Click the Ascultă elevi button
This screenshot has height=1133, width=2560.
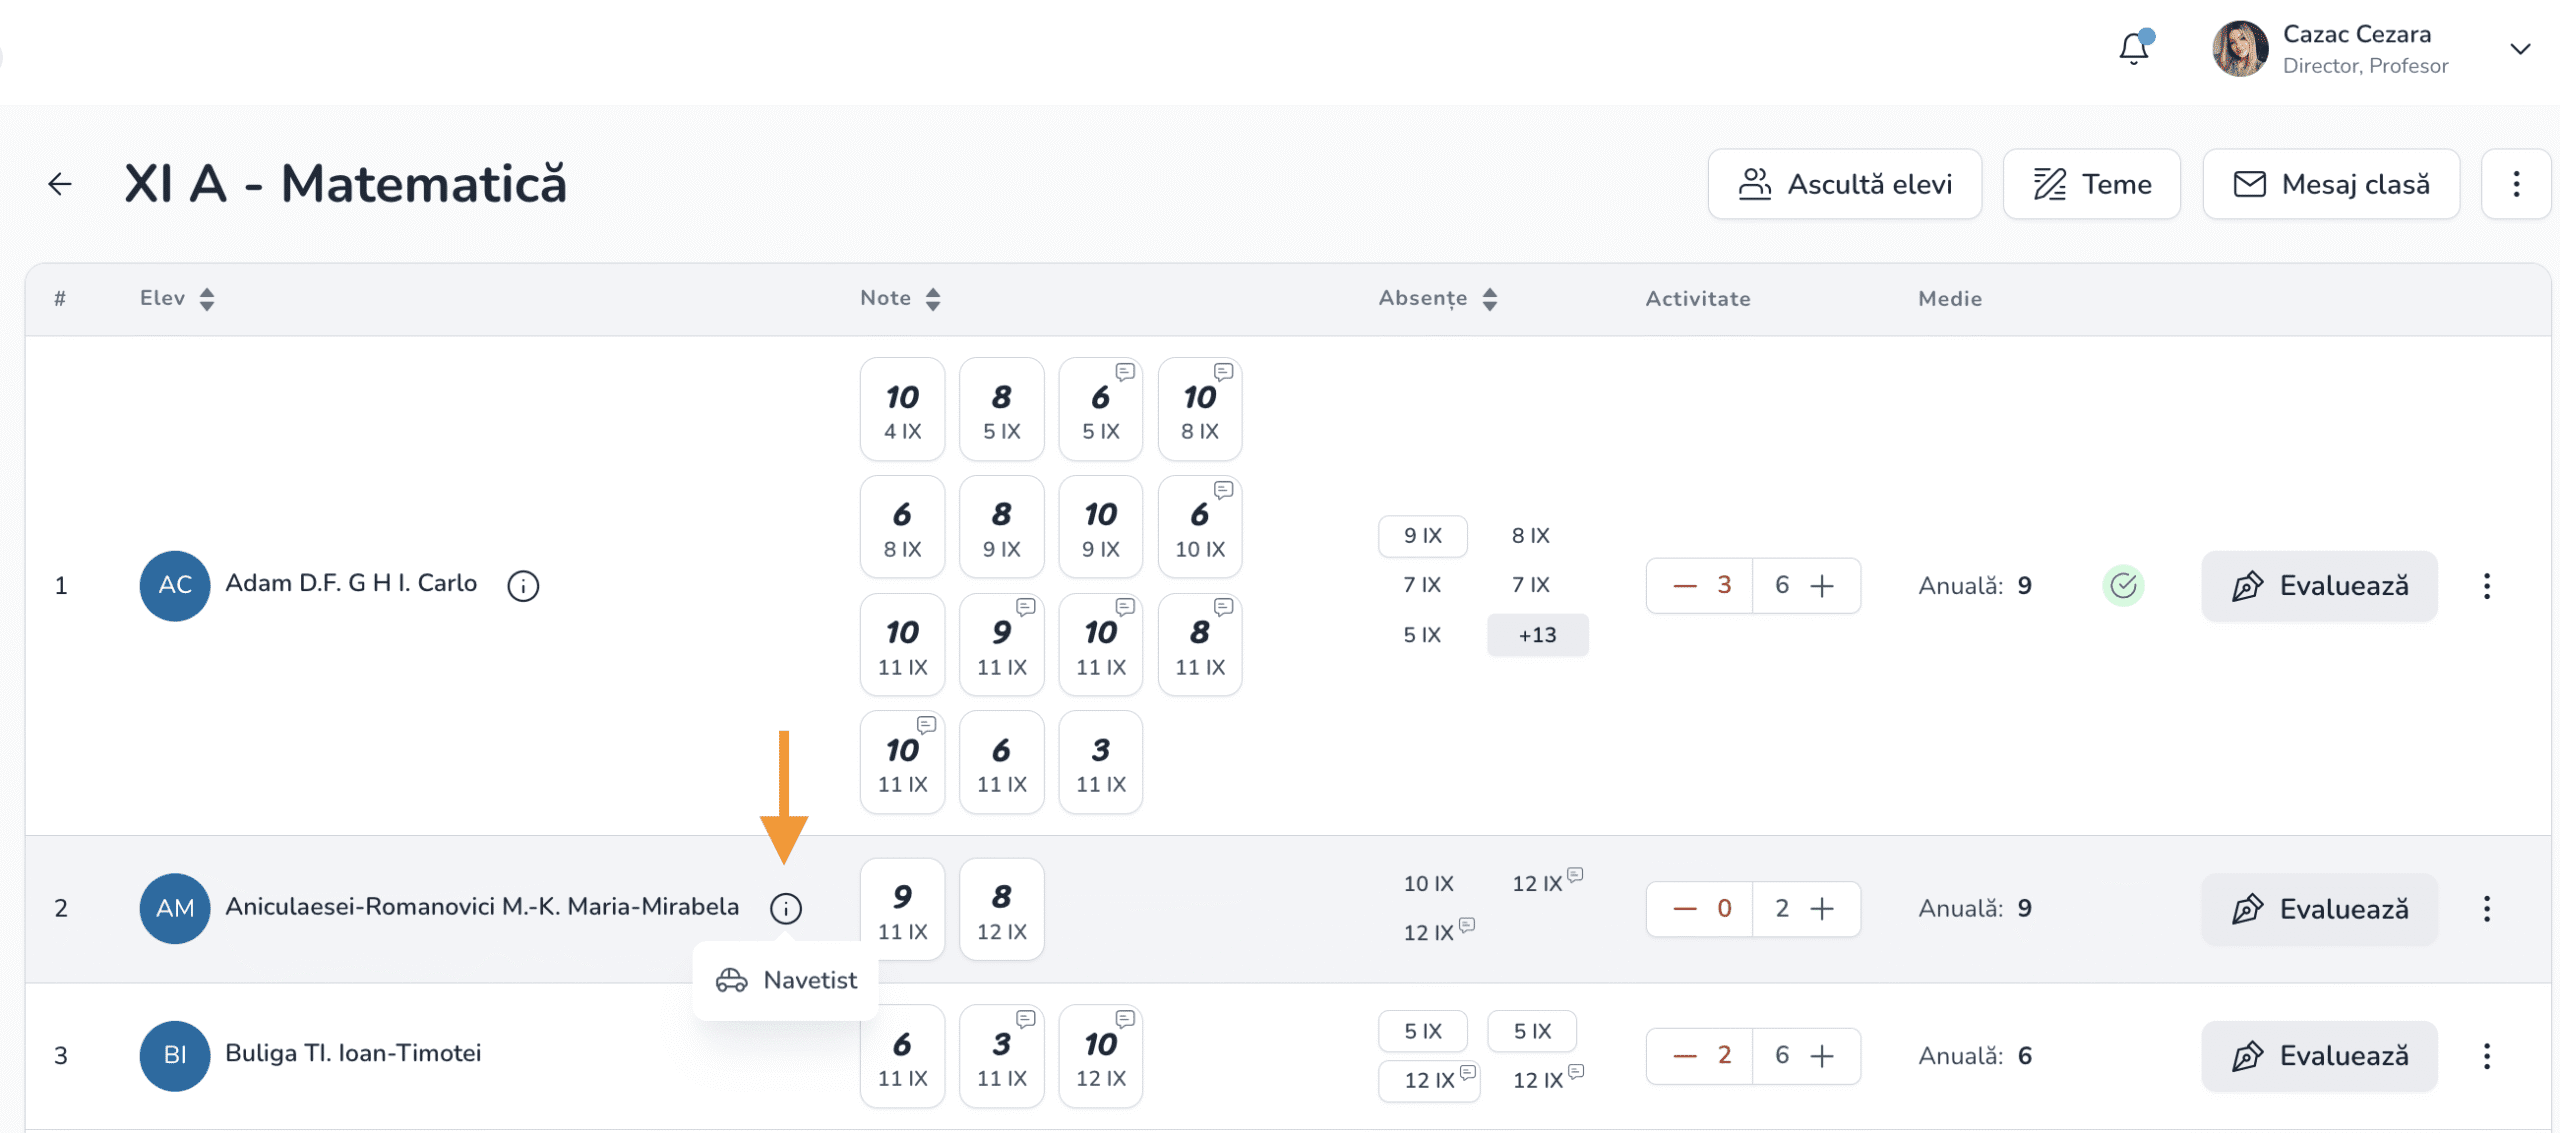tap(1845, 184)
